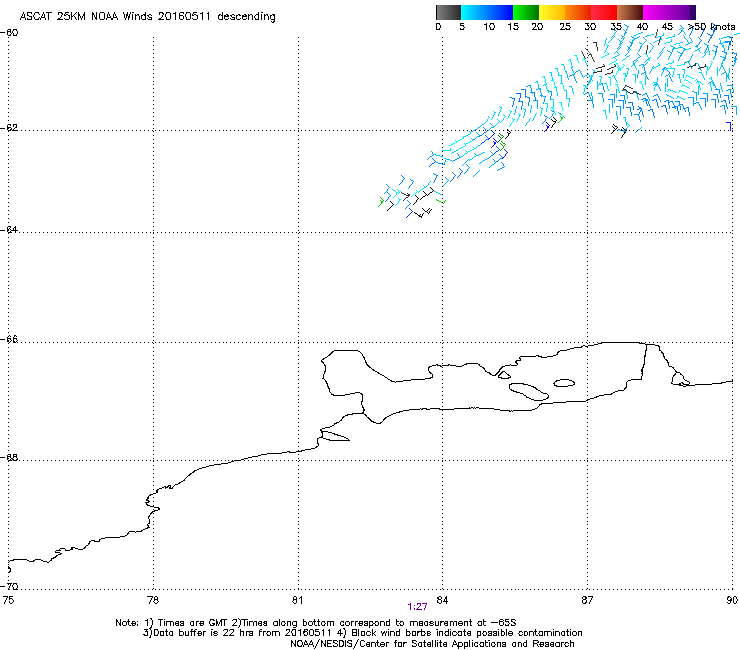Click the 'Data buffer is 22 hrs' note line
740x650 pixels.
(362, 633)
